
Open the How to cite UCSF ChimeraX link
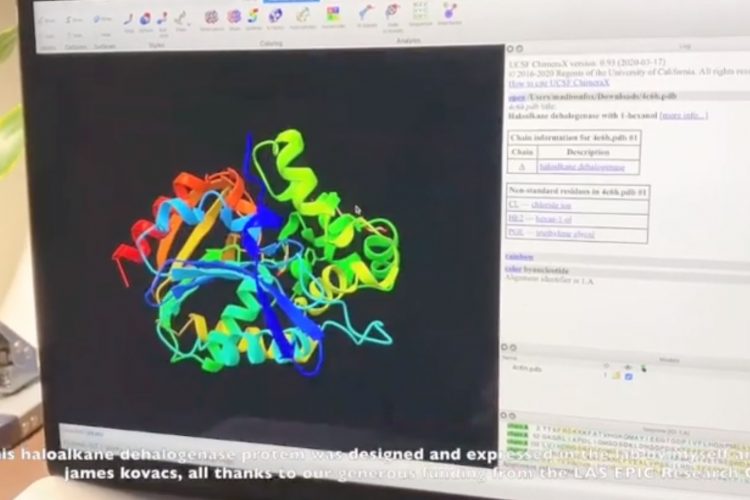[559, 83]
